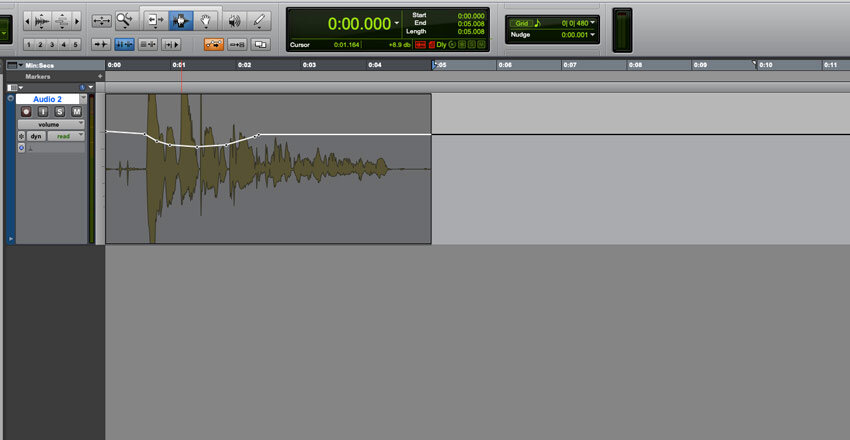The image size is (850, 440).
Task: Click the last green status indicator
Action: tap(482, 44)
